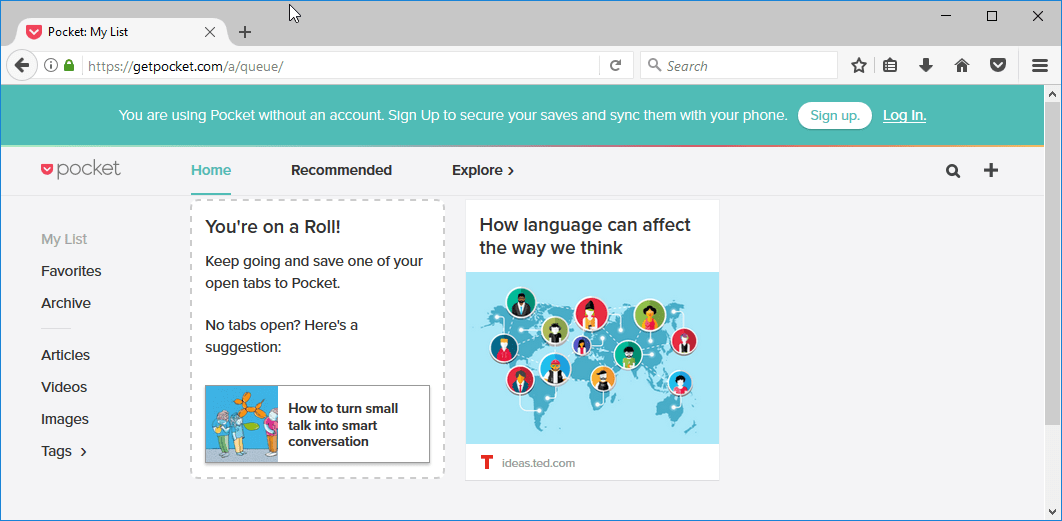This screenshot has height=521, width=1062.
Task: Show site information via the info icon
Action: coord(50,66)
